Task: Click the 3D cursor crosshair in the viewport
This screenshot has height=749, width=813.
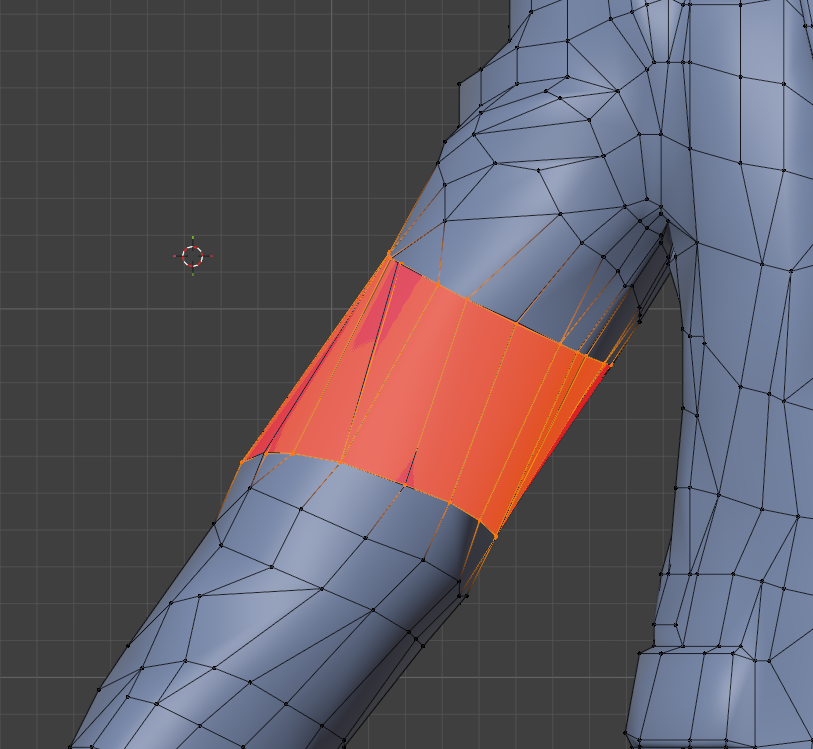Action: [193, 256]
